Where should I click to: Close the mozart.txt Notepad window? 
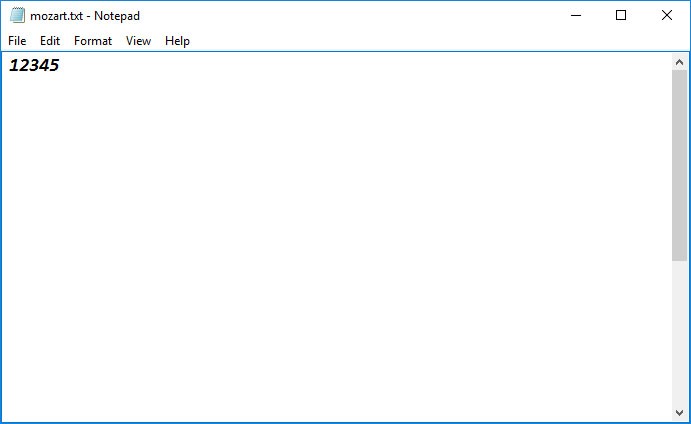click(667, 15)
